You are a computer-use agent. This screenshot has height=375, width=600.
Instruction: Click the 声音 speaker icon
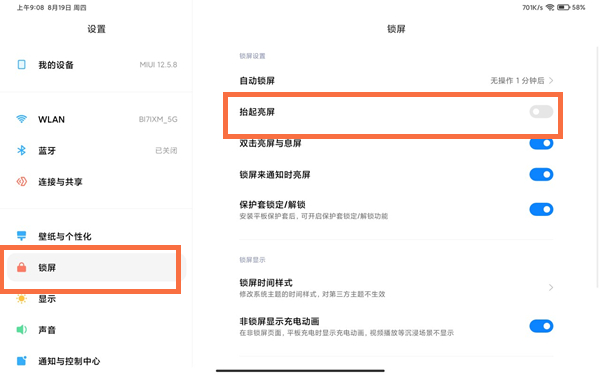(21, 329)
